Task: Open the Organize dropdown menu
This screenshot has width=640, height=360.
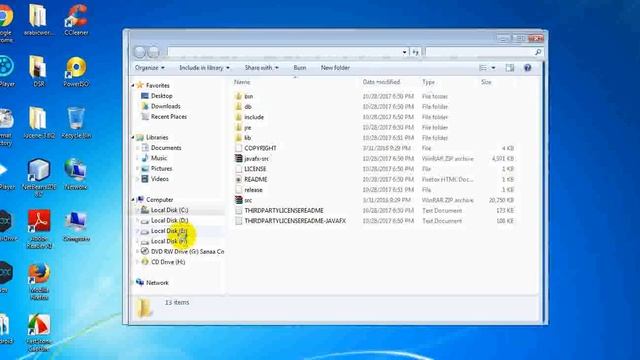Action: [x=150, y=68]
